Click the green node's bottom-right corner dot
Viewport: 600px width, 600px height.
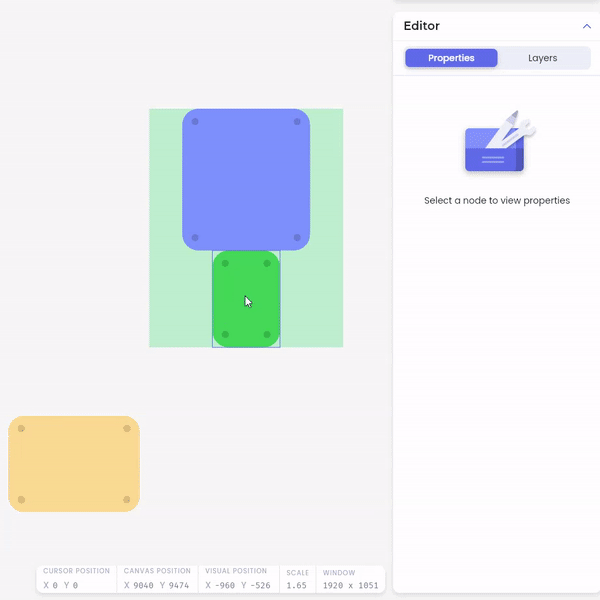point(267,334)
